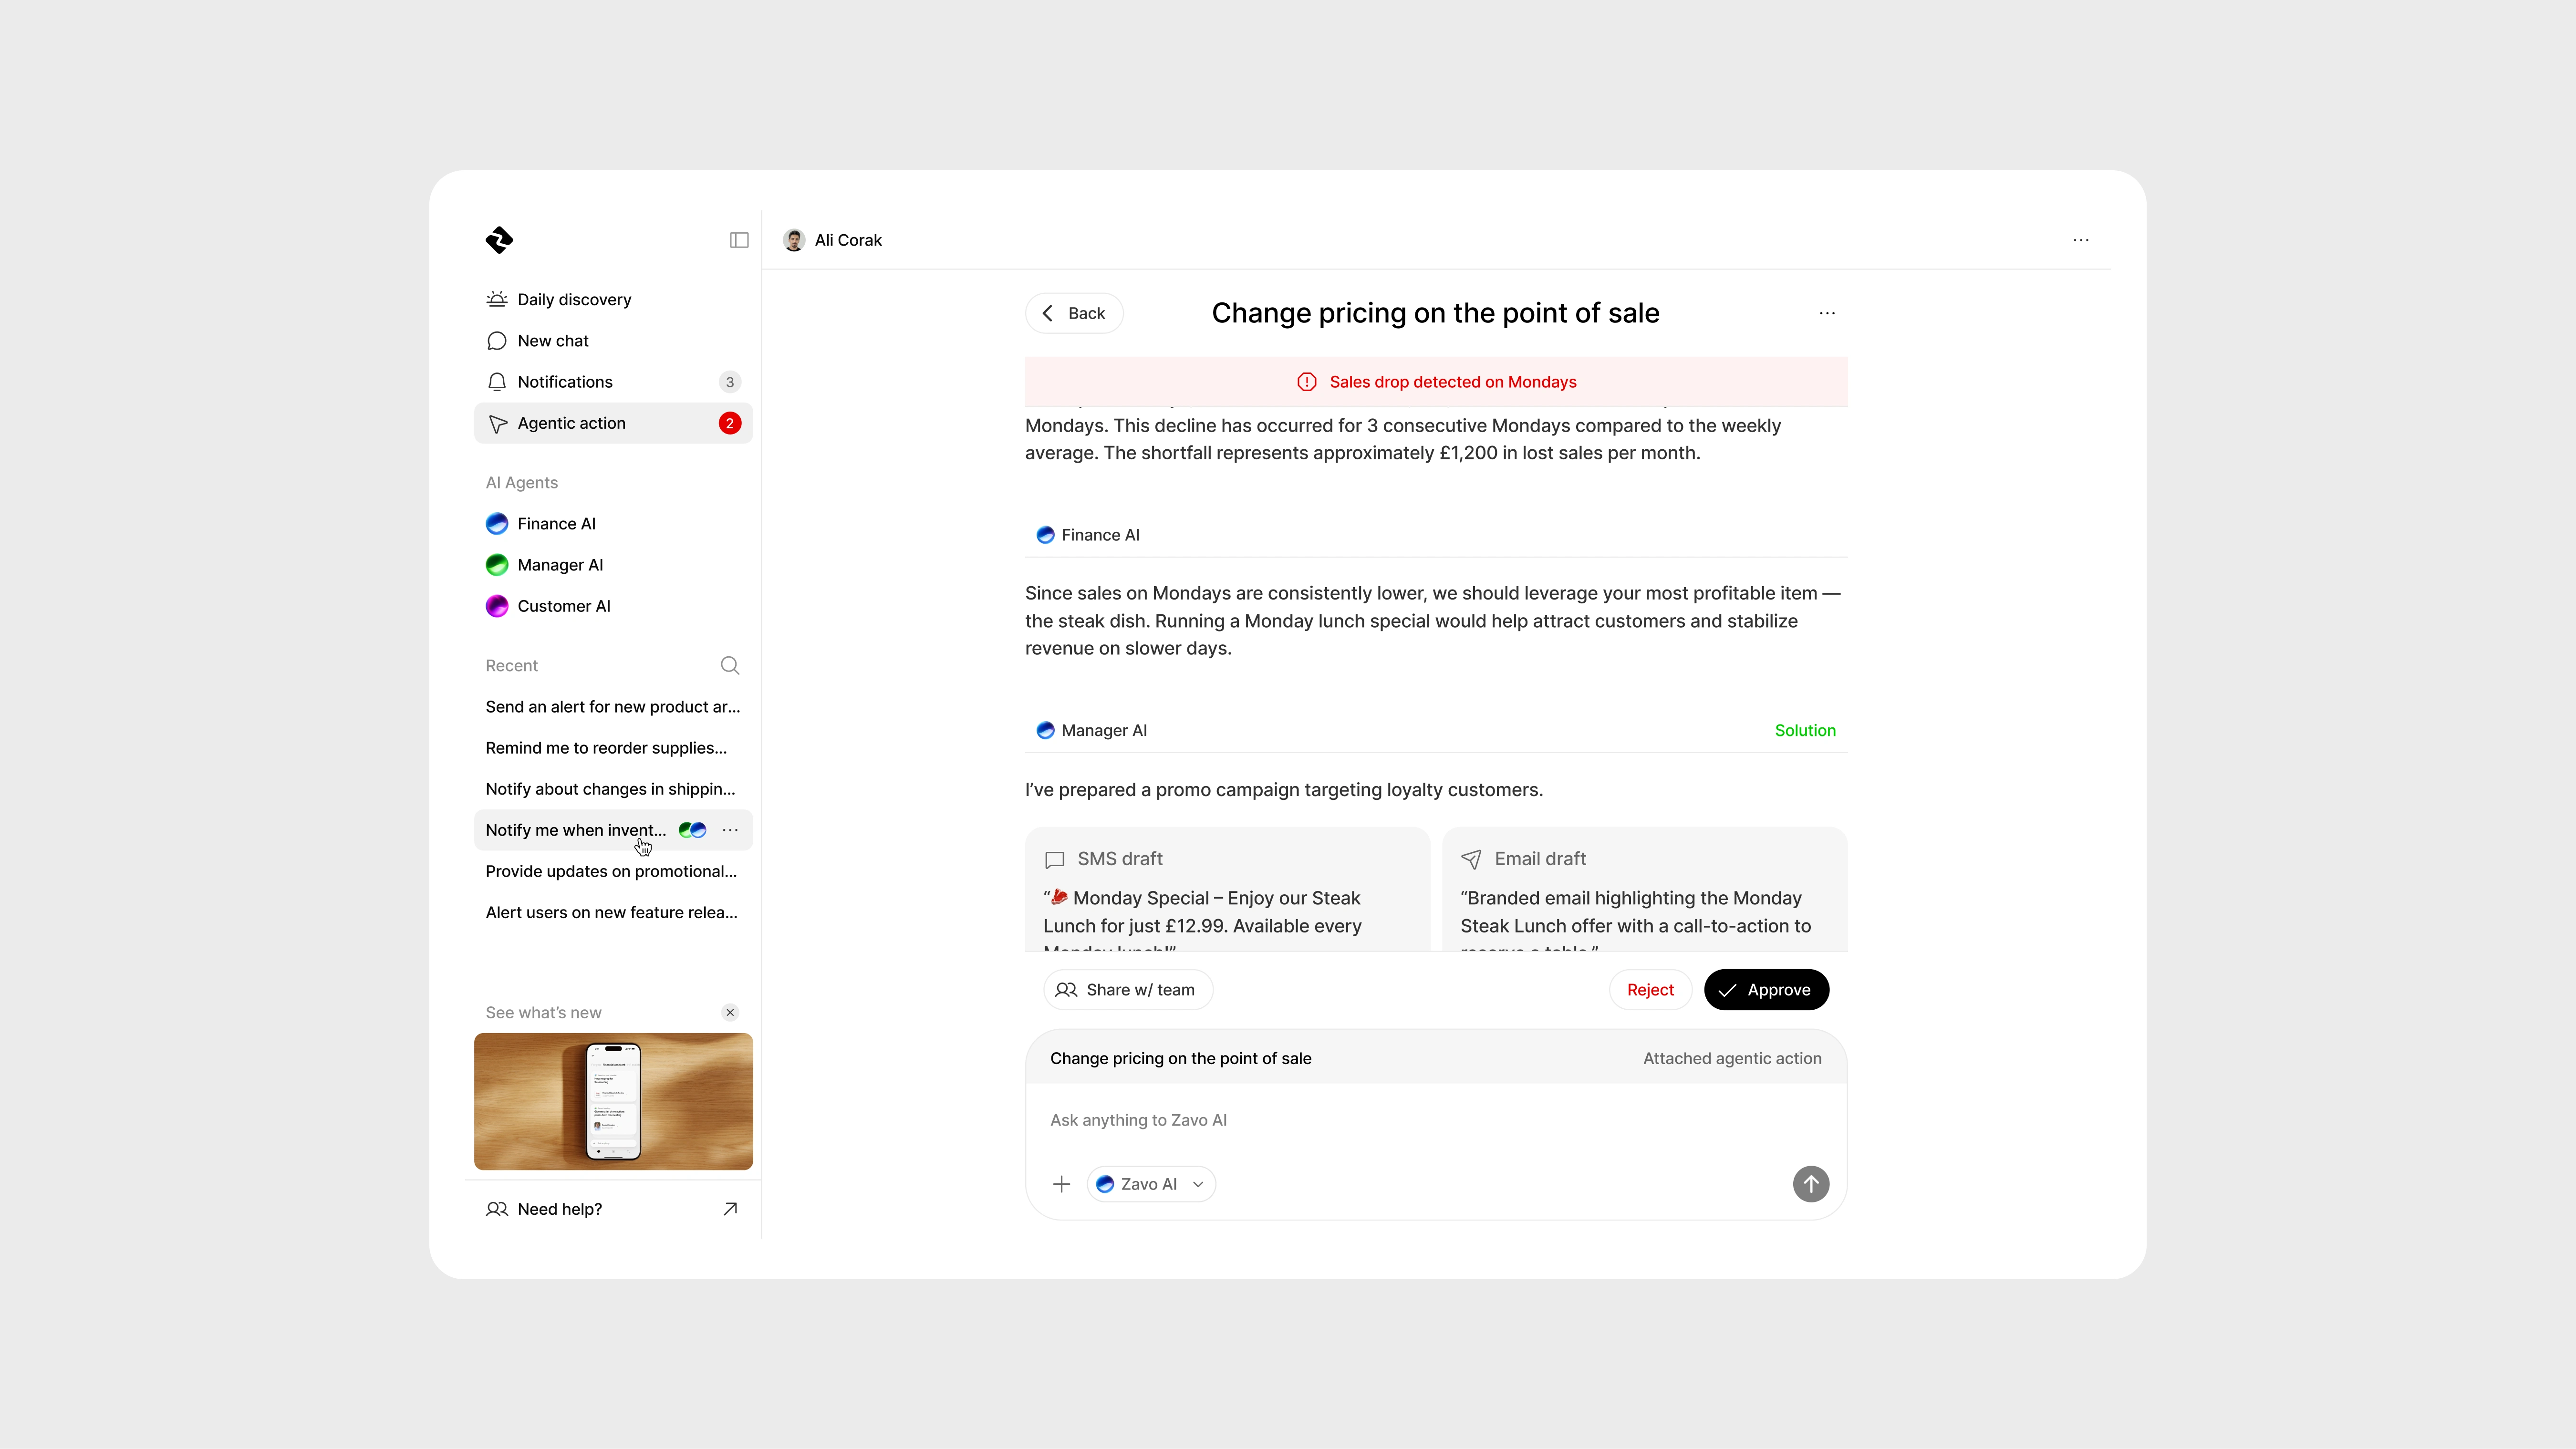Toggle the sidebar collapse icon
The width and height of the screenshot is (2576, 1449).
click(x=739, y=240)
